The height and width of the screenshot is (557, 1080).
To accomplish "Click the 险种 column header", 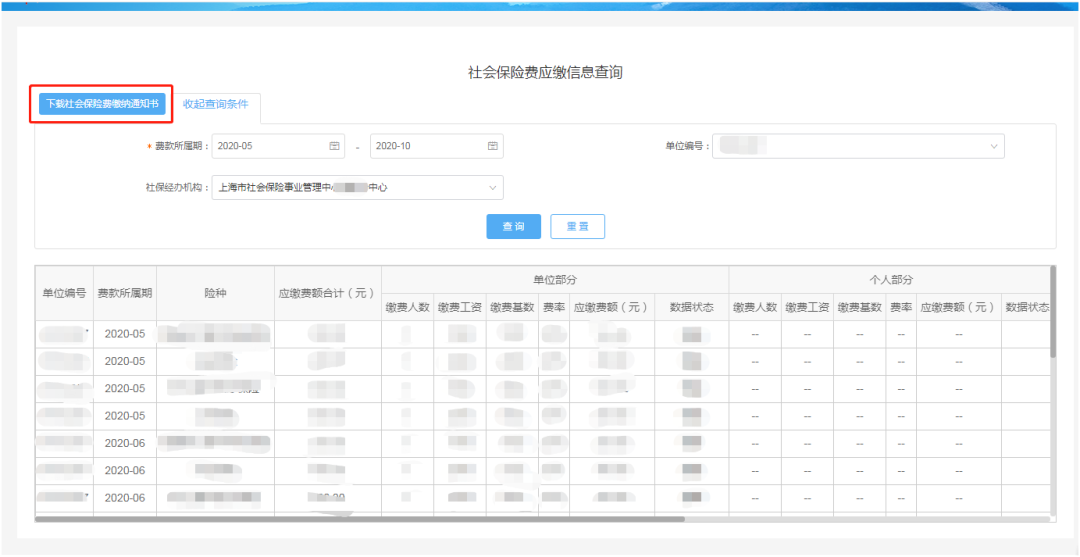I will pyautogui.click(x=216, y=293).
